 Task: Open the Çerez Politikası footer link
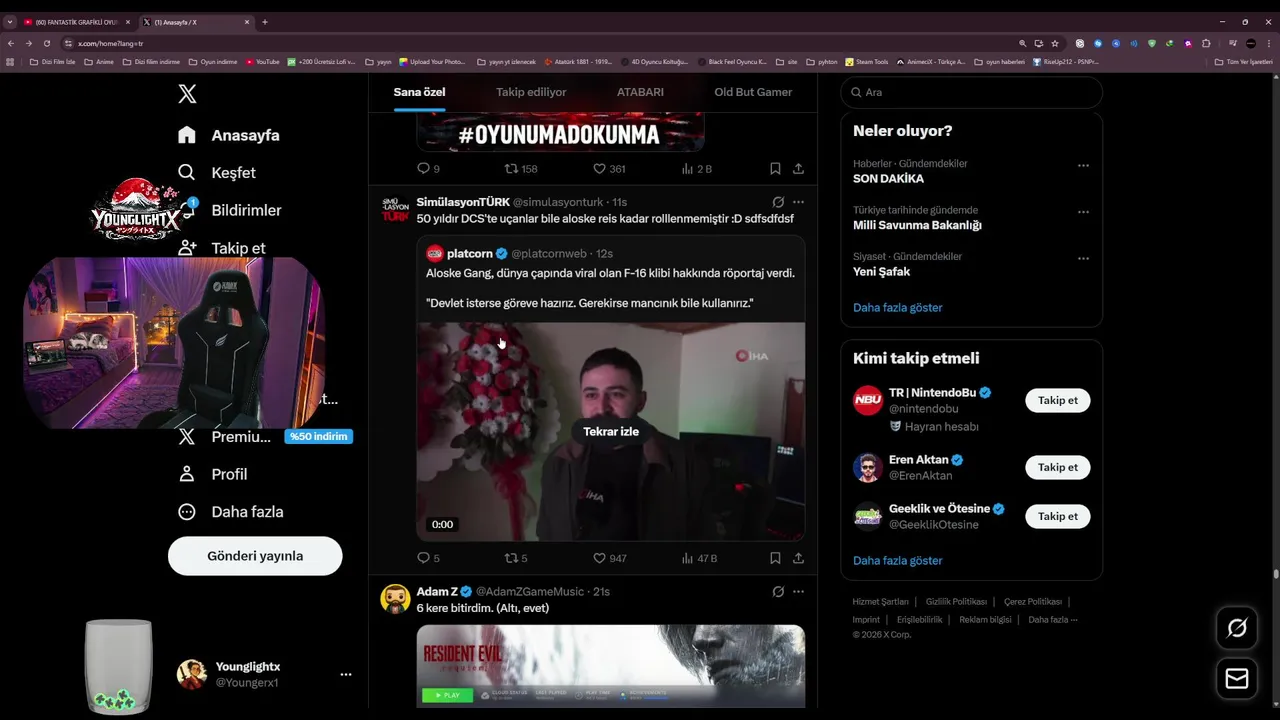tap(1033, 602)
